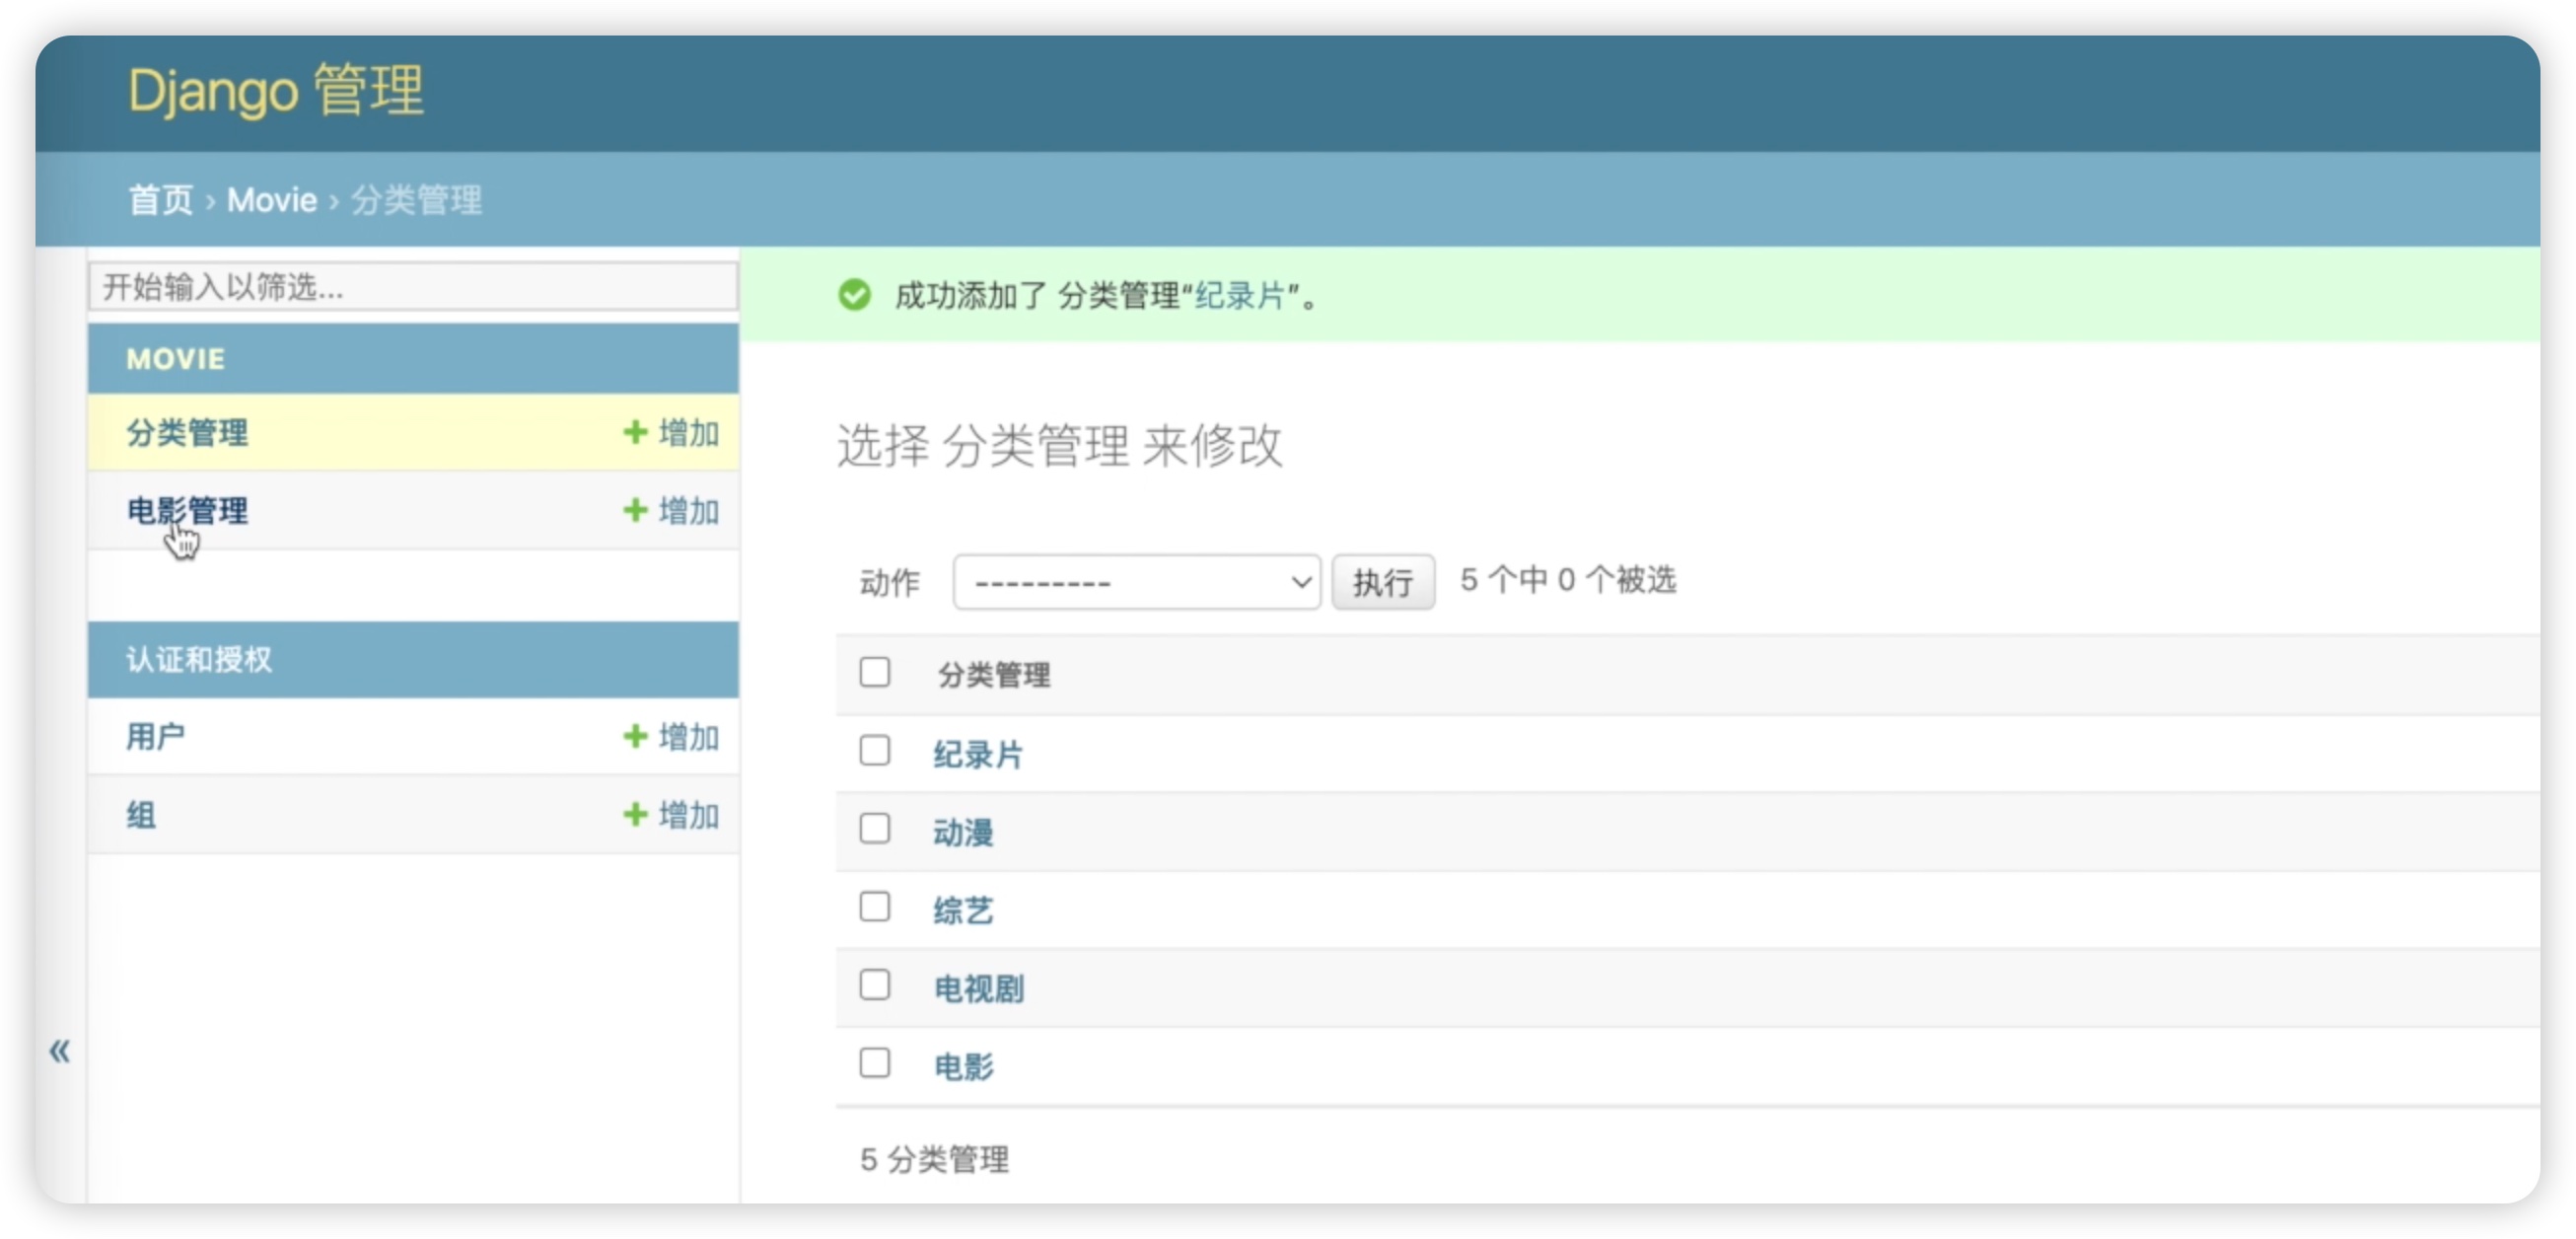
Task: Open the 动作 action dropdown
Action: tap(1137, 581)
